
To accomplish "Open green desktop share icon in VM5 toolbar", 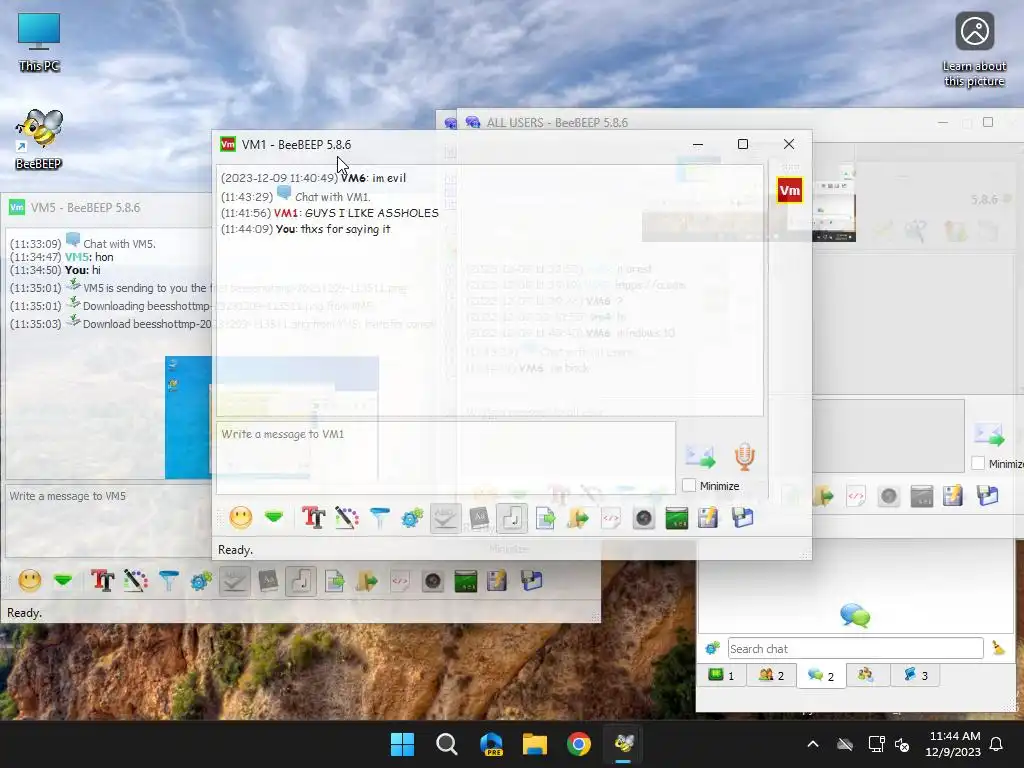I will pos(466,581).
